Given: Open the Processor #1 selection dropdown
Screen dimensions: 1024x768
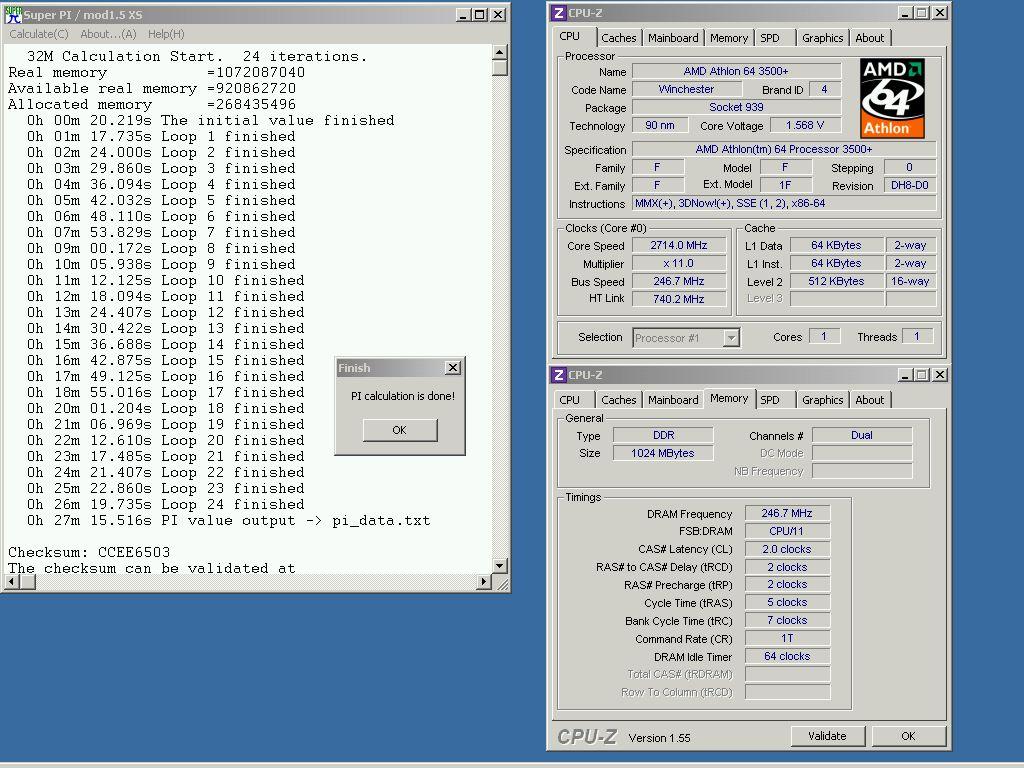Looking at the screenshot, I should pyautogui.click(x=731, y=338).
